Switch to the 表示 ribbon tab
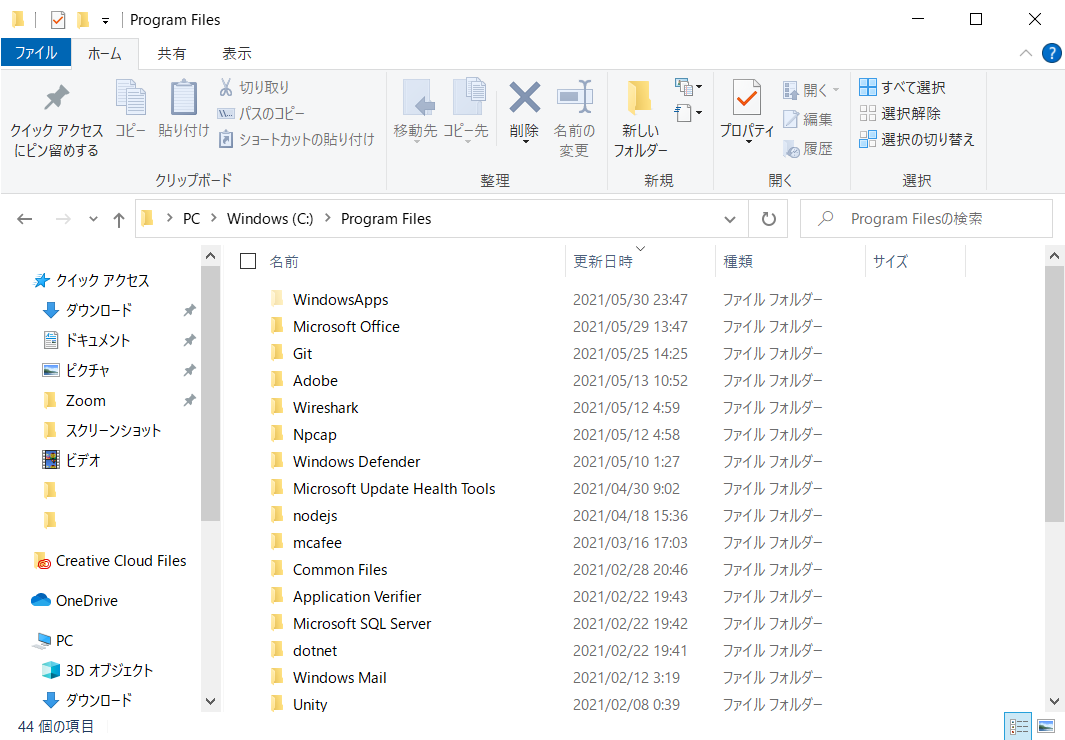Screen dimensions: 1065x740 236,53
